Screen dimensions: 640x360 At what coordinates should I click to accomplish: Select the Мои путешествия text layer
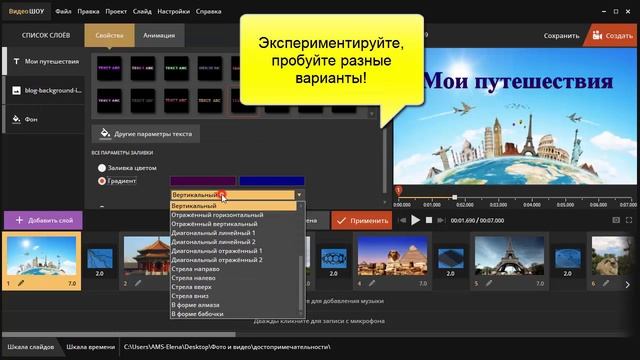[44, 61]
